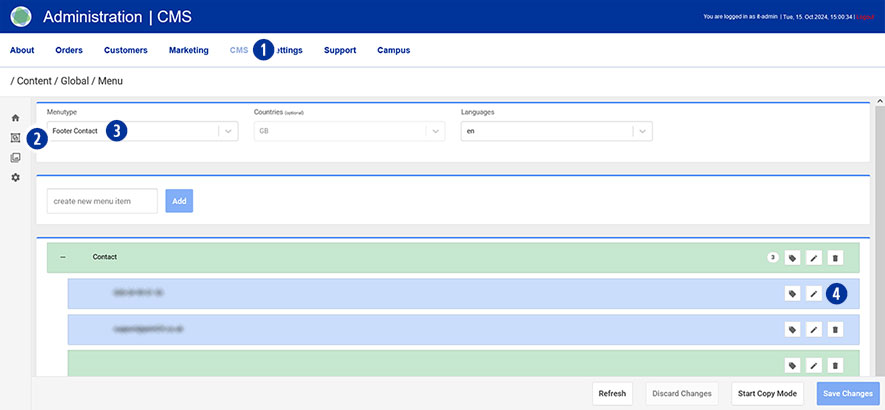Open the Menutype dropdown

(228, 131)
